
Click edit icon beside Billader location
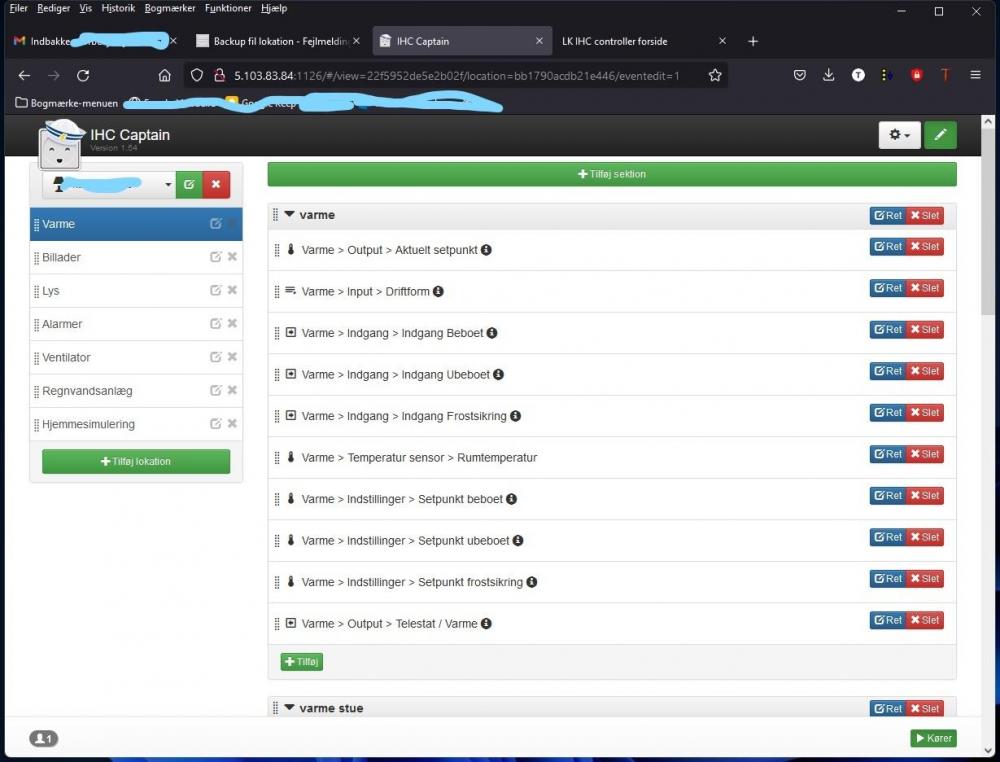pyautogui.click(x=216, y=257)
